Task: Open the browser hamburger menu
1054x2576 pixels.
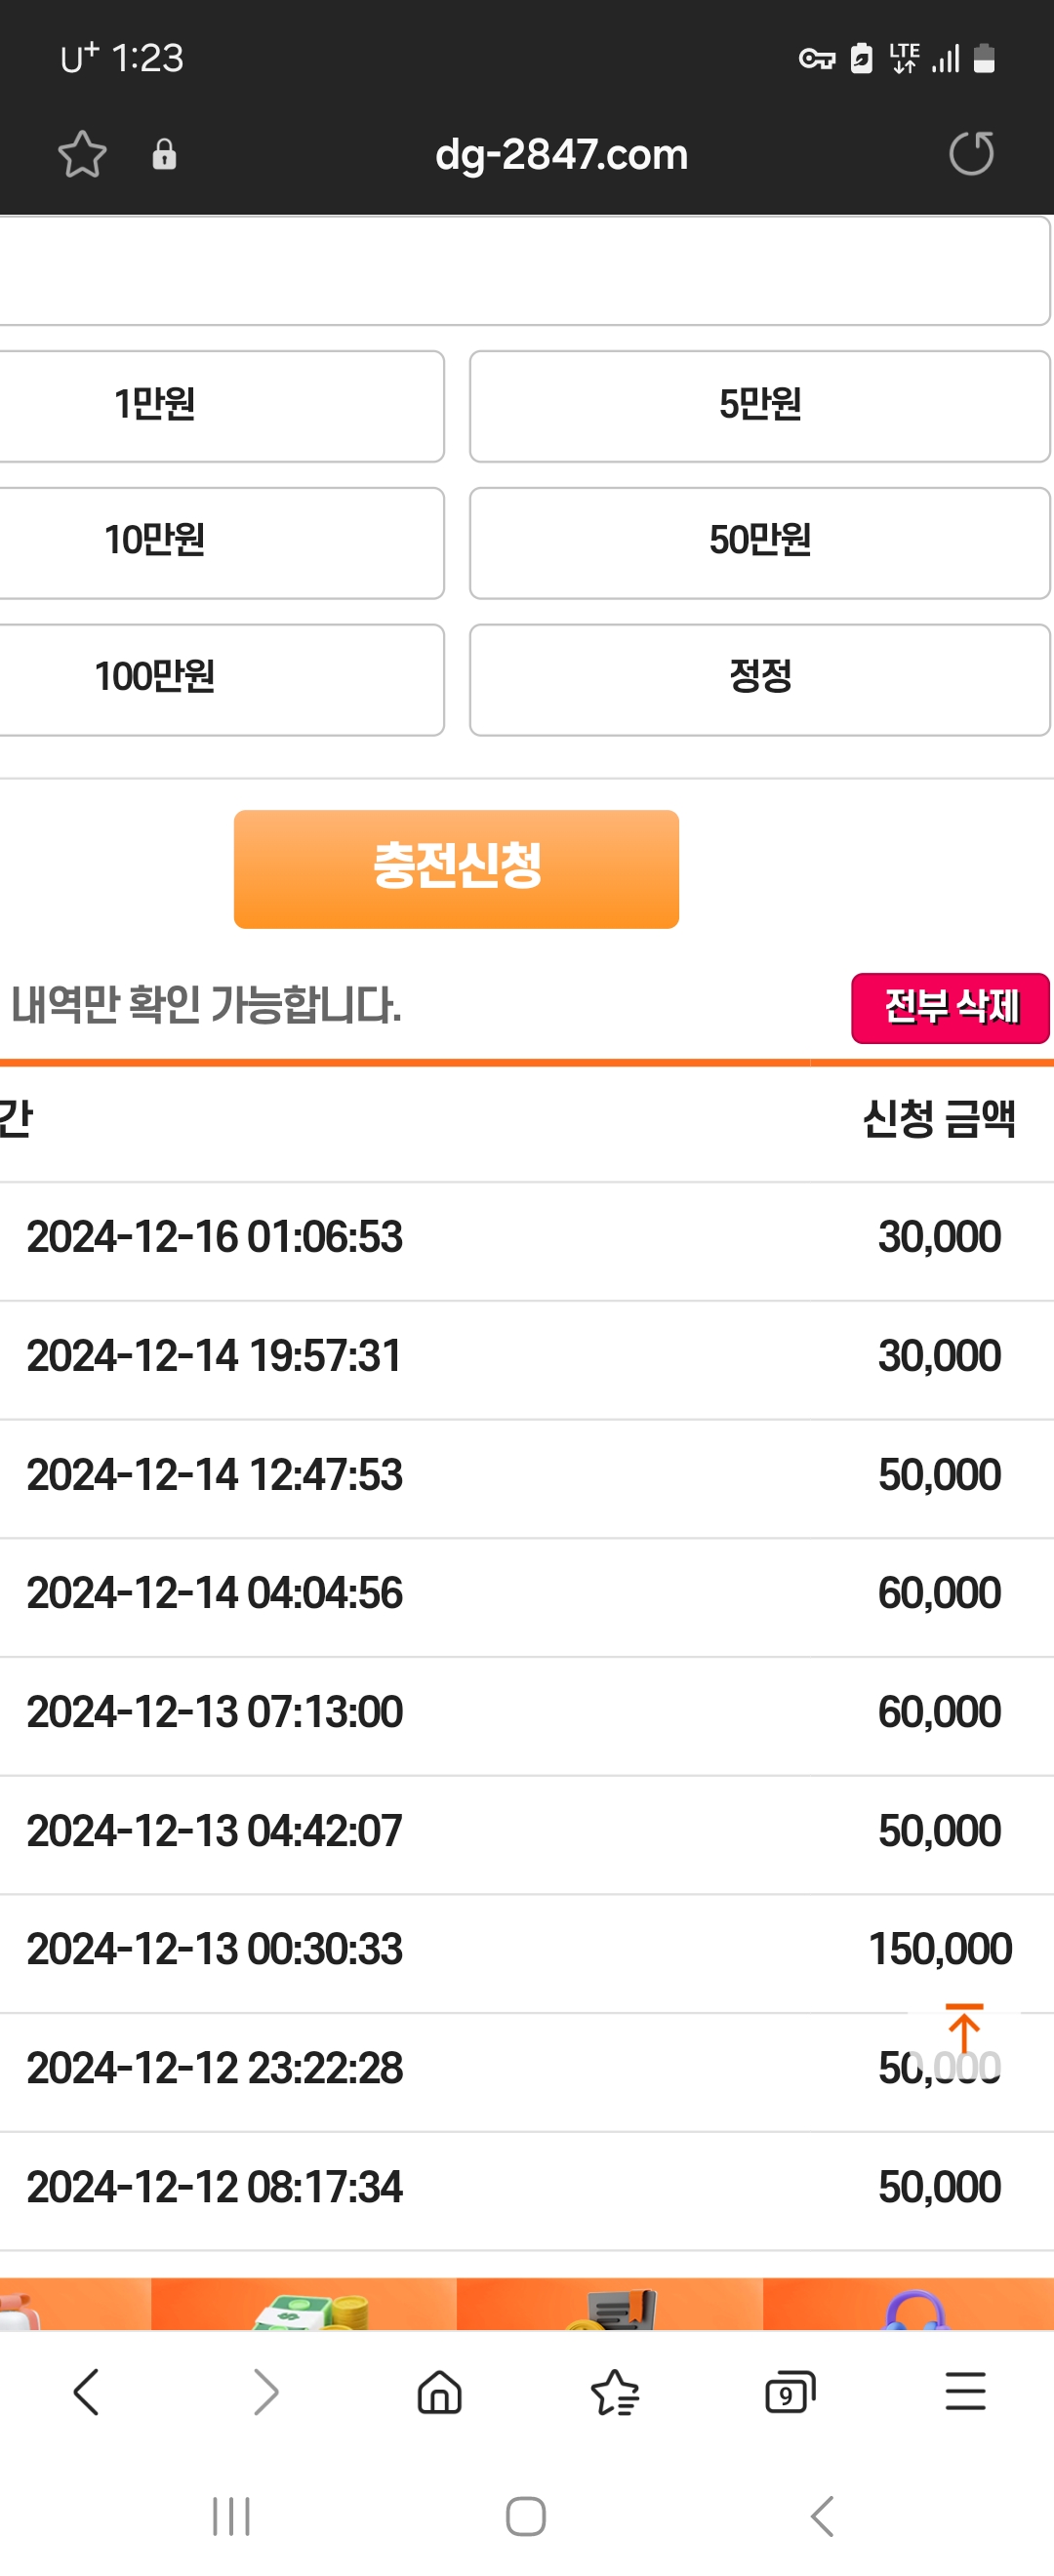Action: 965,2392
